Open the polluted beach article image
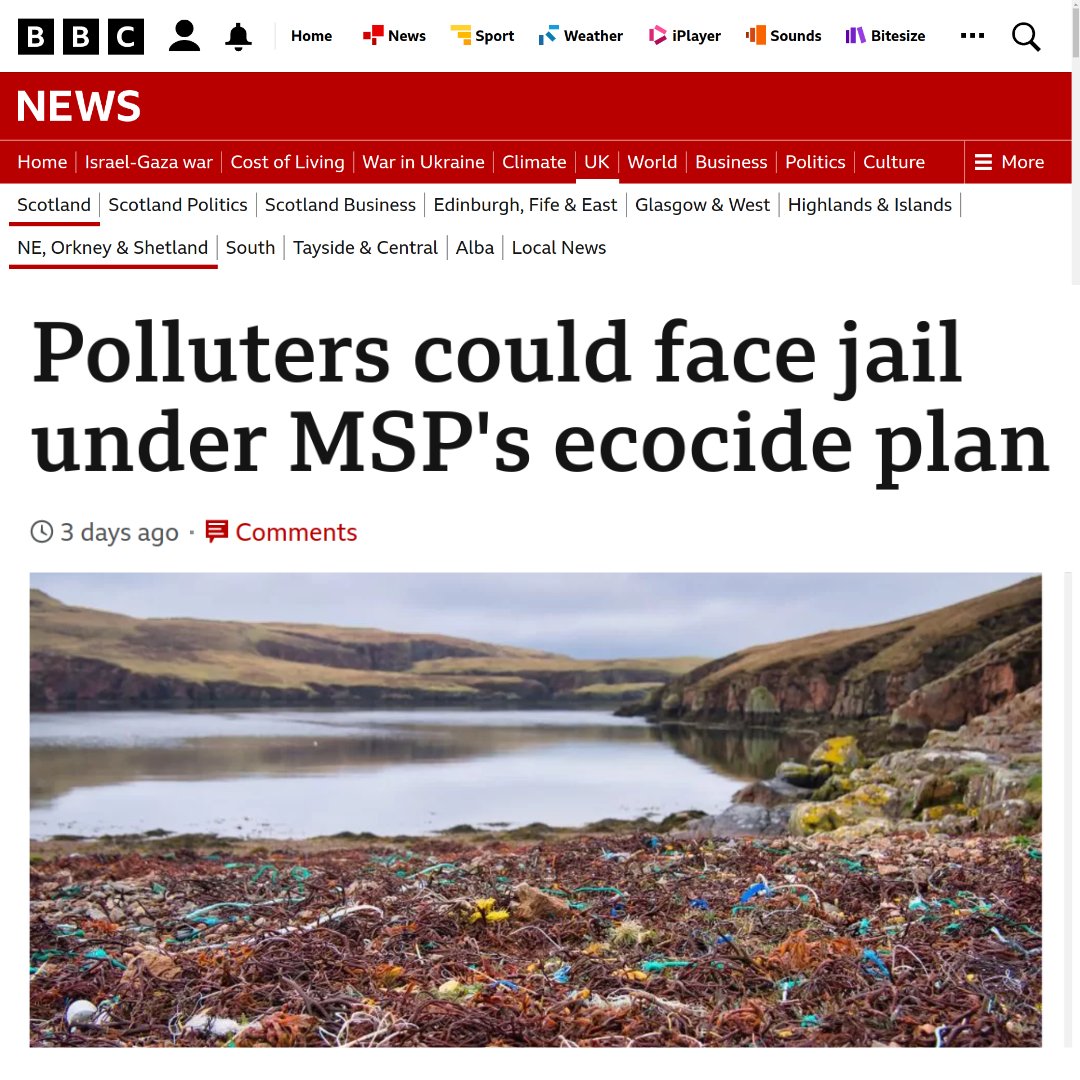Screen dimensions: 1080x1080 coord(535,810)
